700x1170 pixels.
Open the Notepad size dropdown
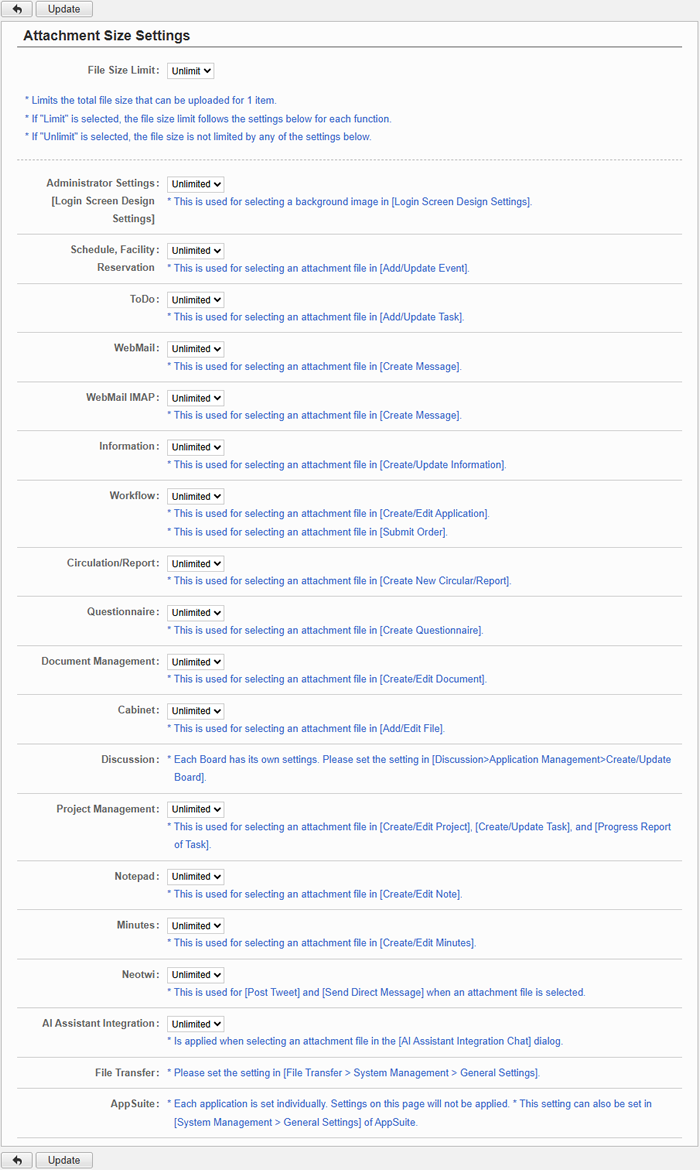point(196,877)
